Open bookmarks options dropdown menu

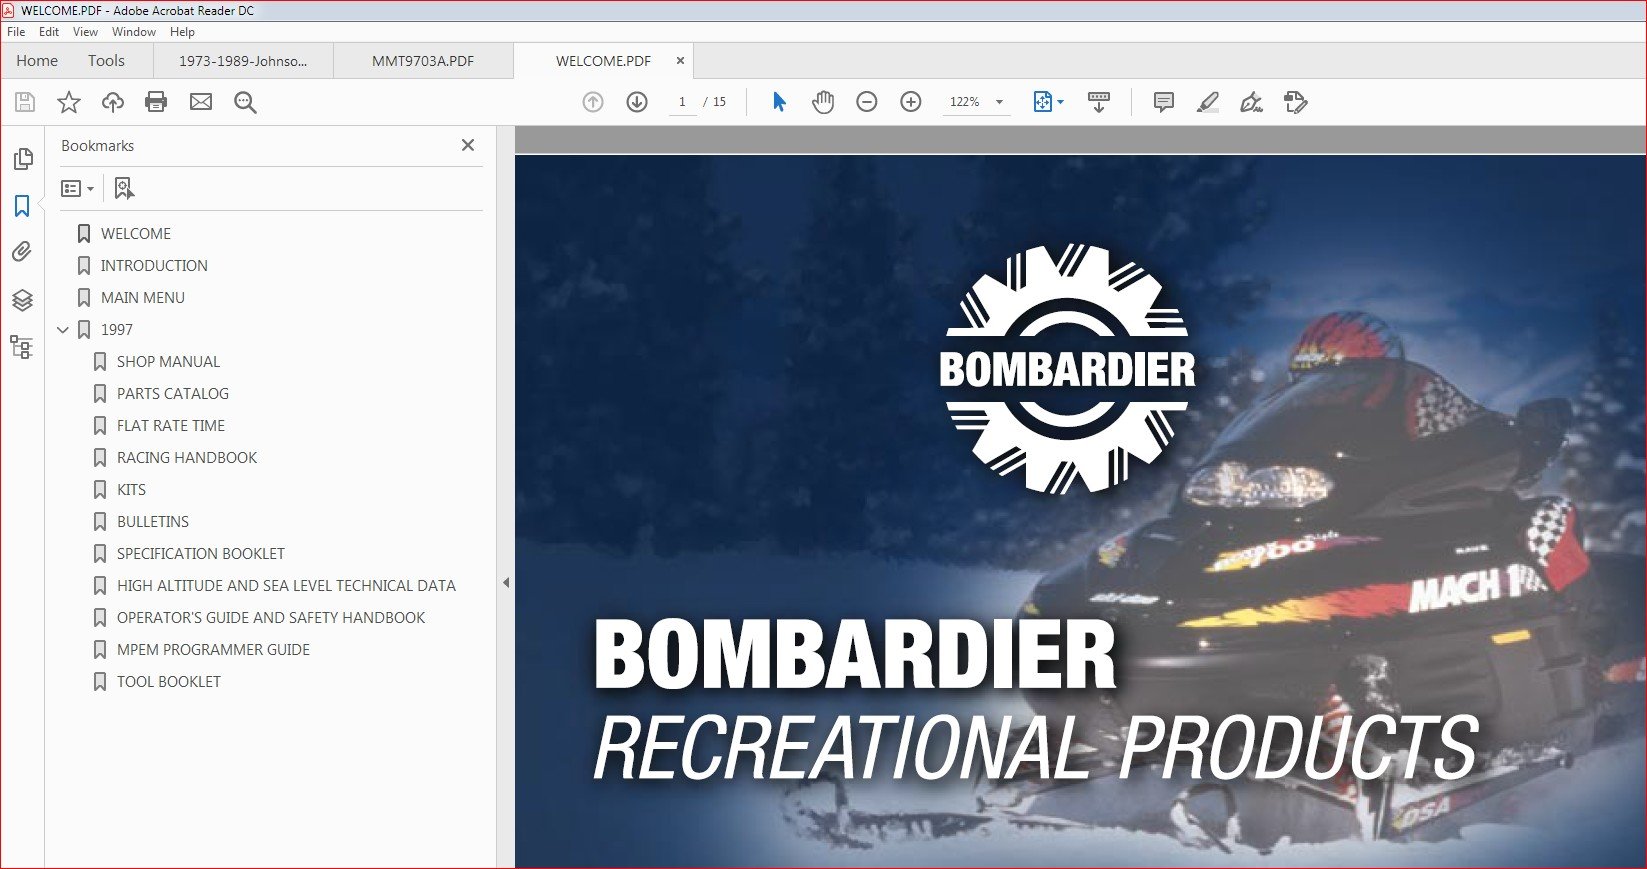tap(77, 188)
